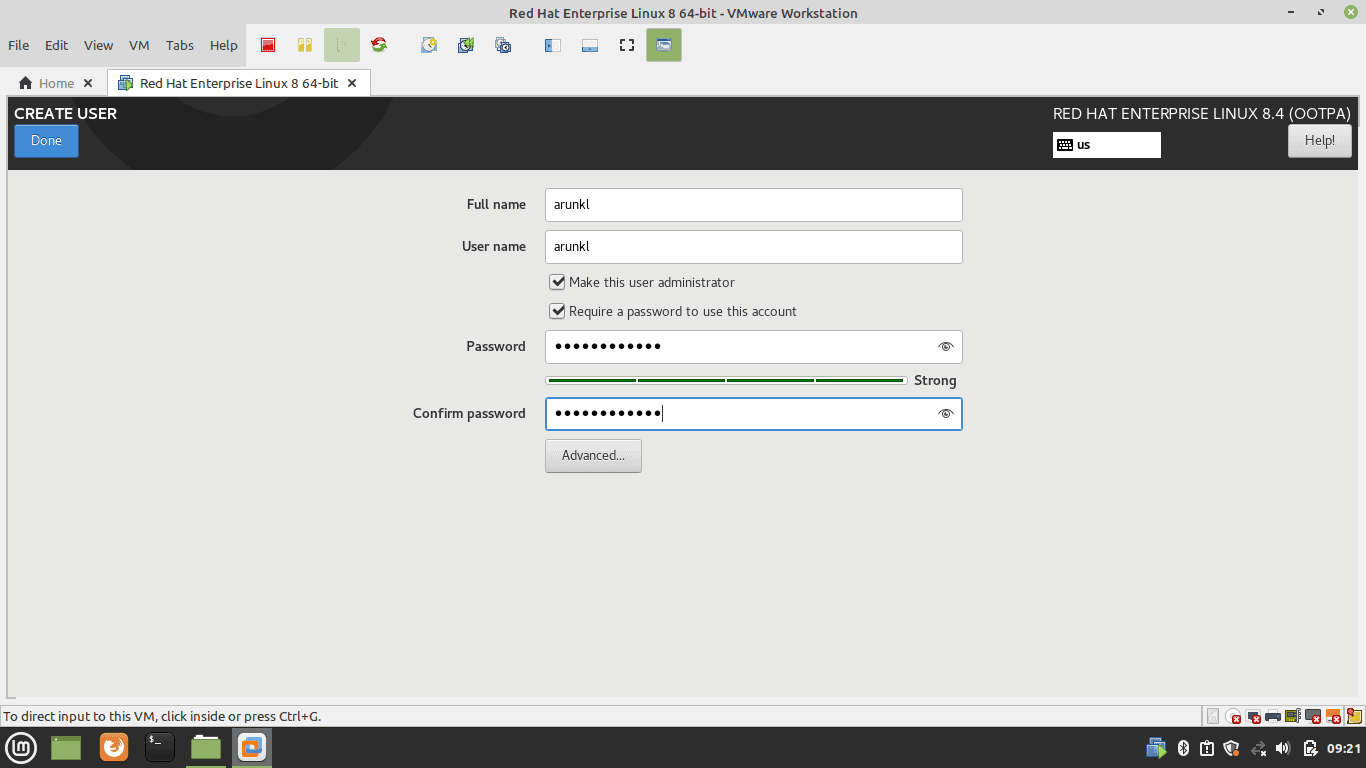Take a snapshot of the virtual machine
The image size is (1366, 768).
pyautogui.click(x=429, y=45)
